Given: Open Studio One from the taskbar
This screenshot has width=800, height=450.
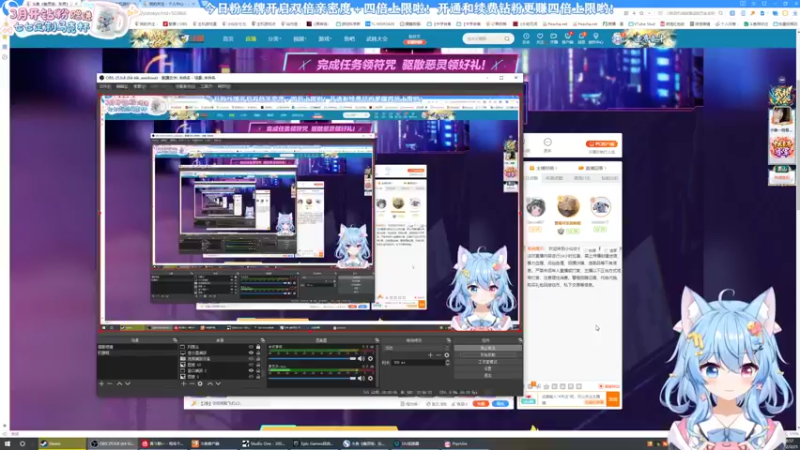Looking at the screenshot, I should point(264,443).
